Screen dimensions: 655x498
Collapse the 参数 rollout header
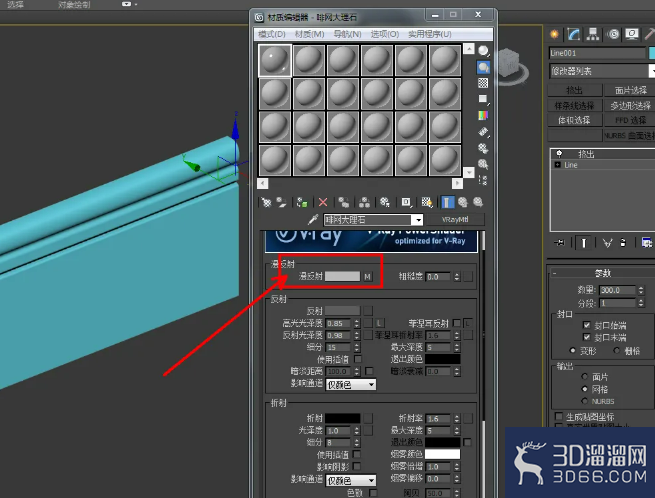603,273
